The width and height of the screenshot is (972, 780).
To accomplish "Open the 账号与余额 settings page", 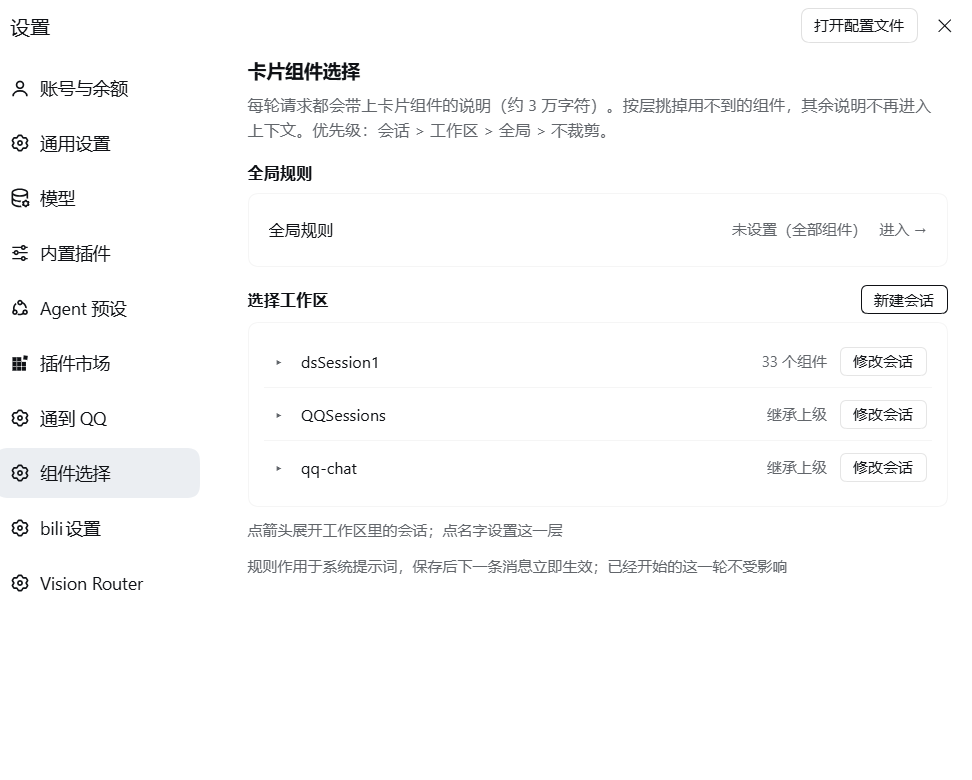I will pos(99,89).
